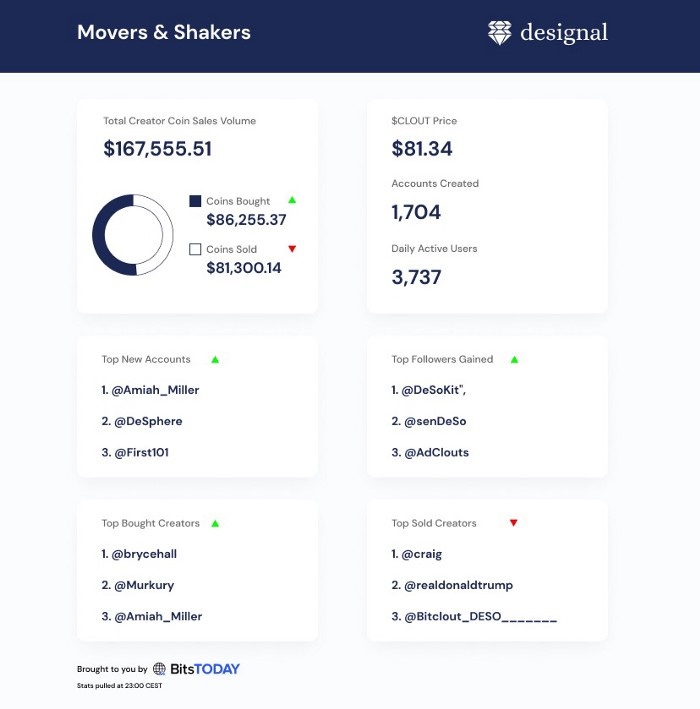
Task: Click the Total Creator Coin Sales Volume label
Action: pos(180,121)
